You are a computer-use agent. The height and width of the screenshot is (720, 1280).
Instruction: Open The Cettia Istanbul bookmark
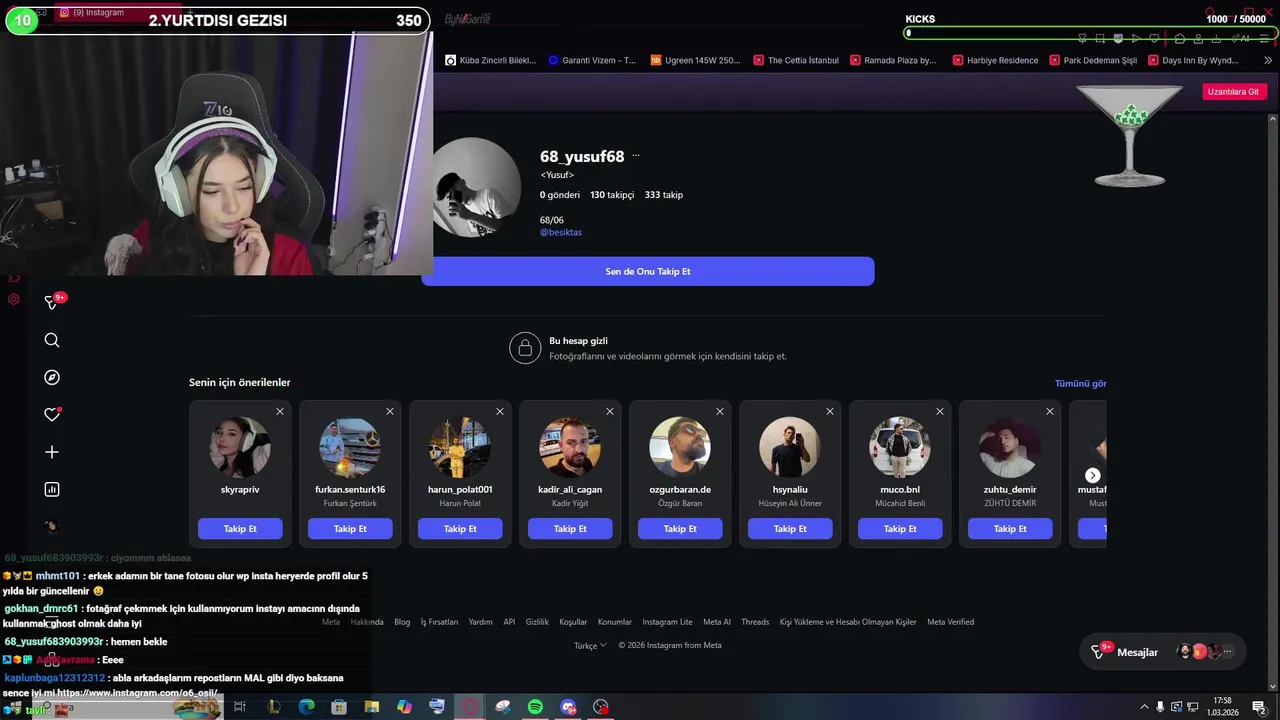pos(796,60)
